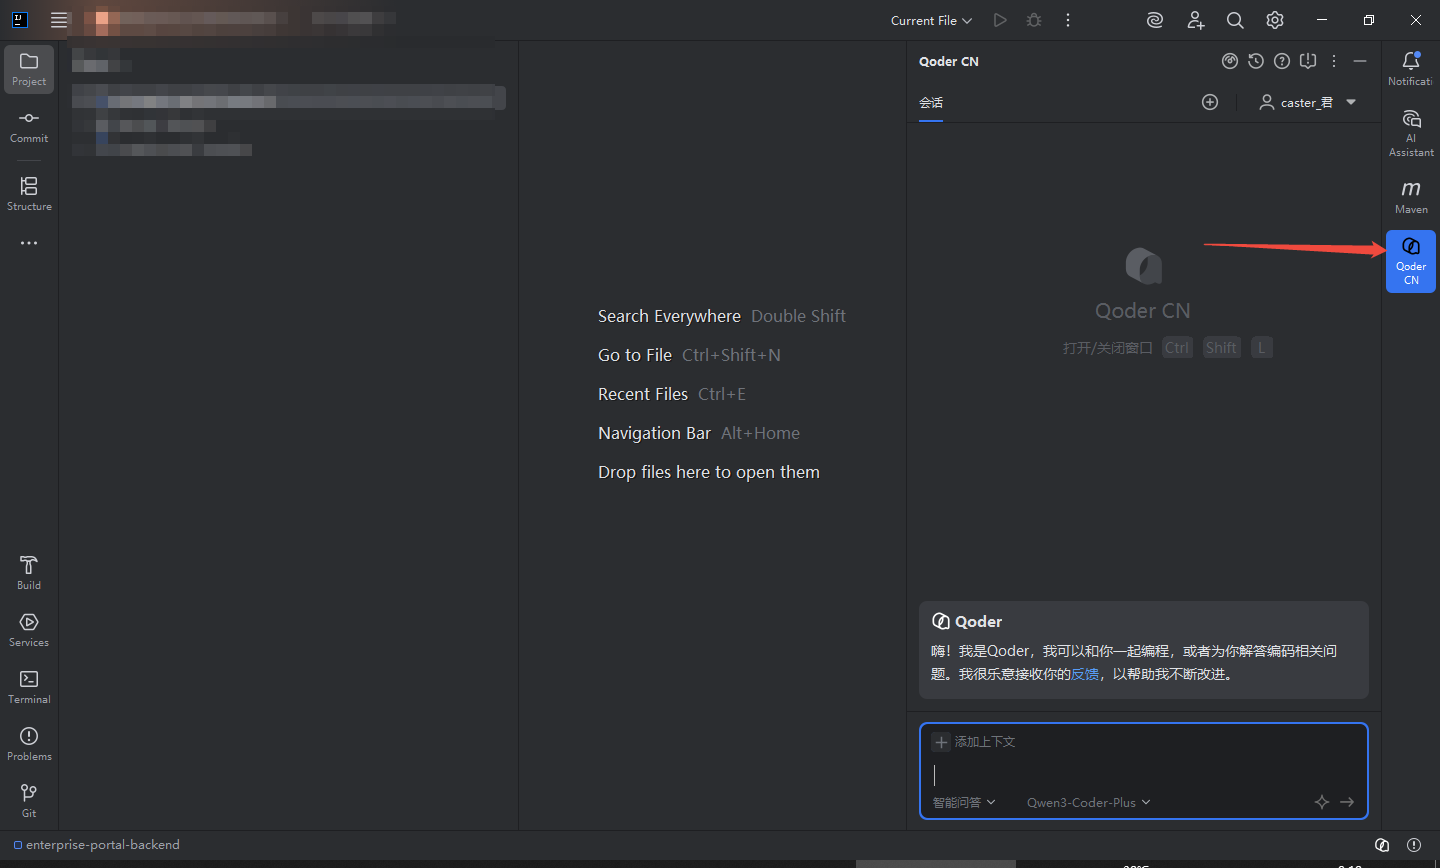Open the Git tool window

(29, 801)
